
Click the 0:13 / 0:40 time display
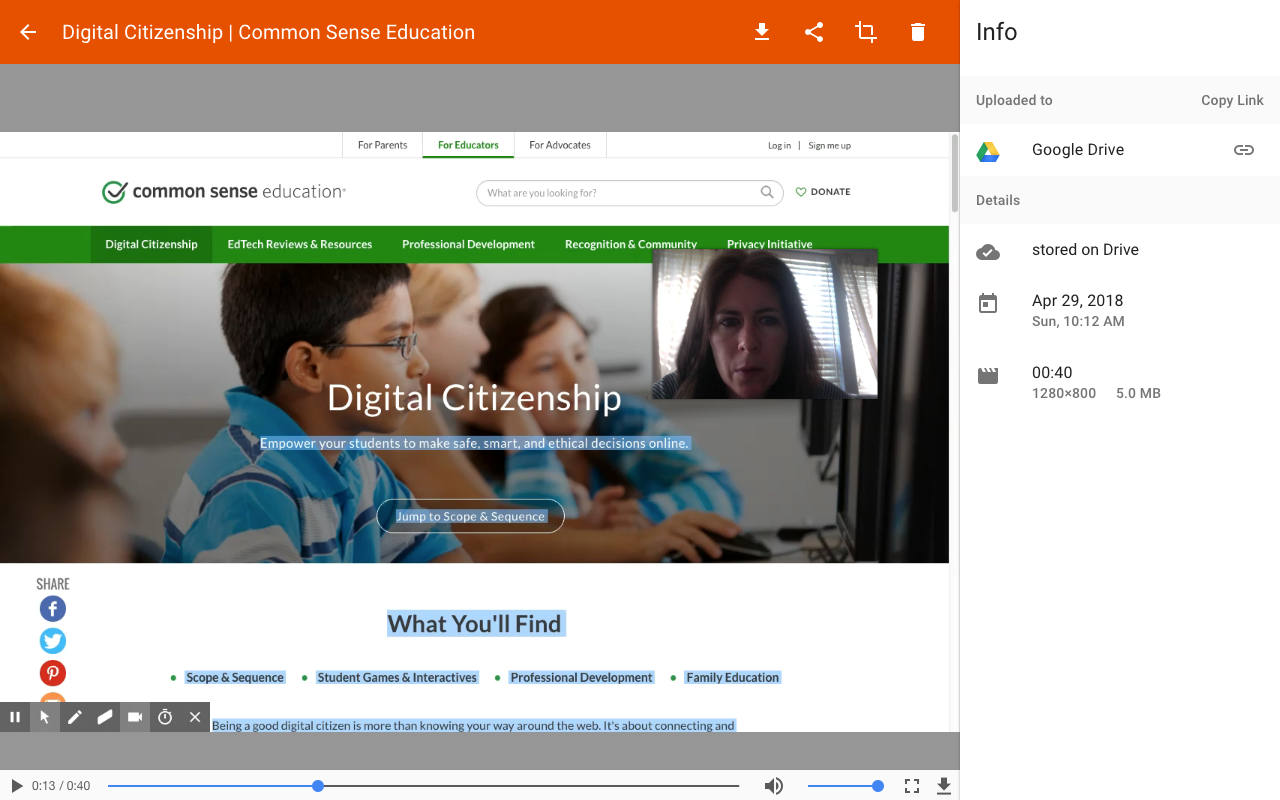point(61,786)
